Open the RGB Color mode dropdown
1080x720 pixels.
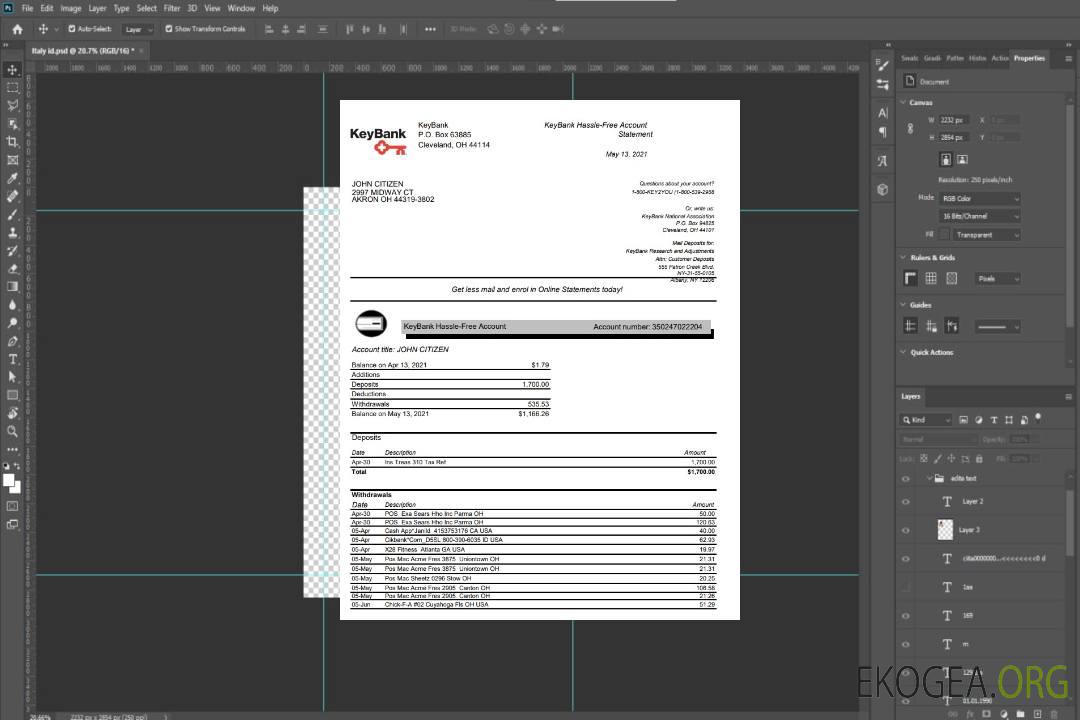[979, 198]
